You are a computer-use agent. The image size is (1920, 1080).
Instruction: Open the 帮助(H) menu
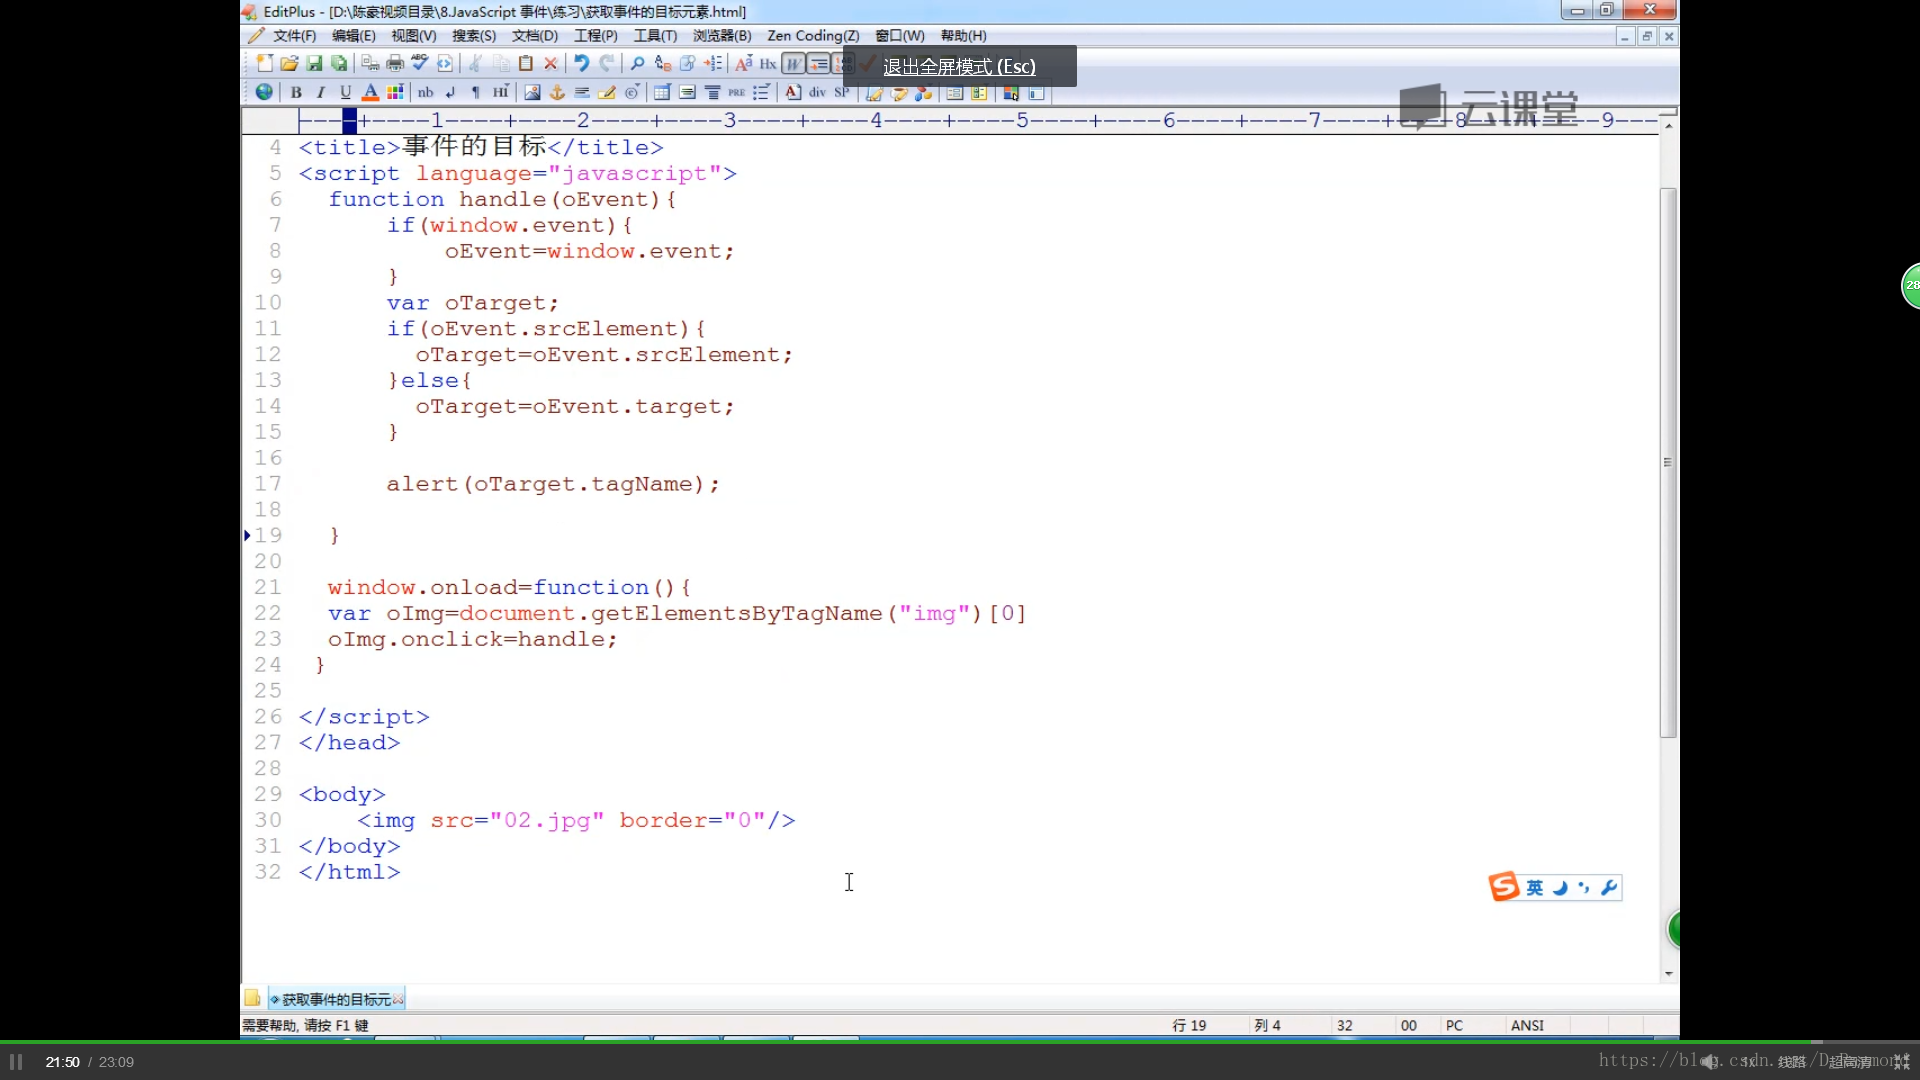click(963, 36)
